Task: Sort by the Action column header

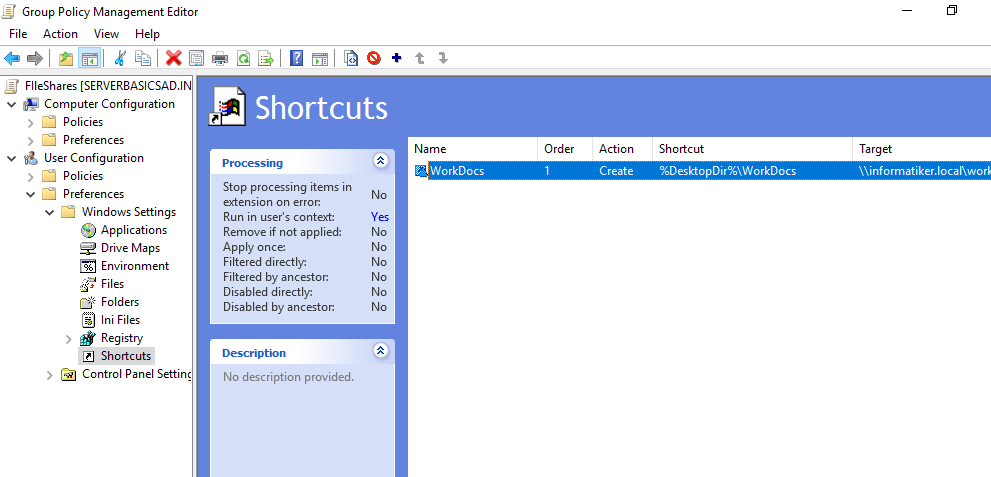Action: coord(623,149)
